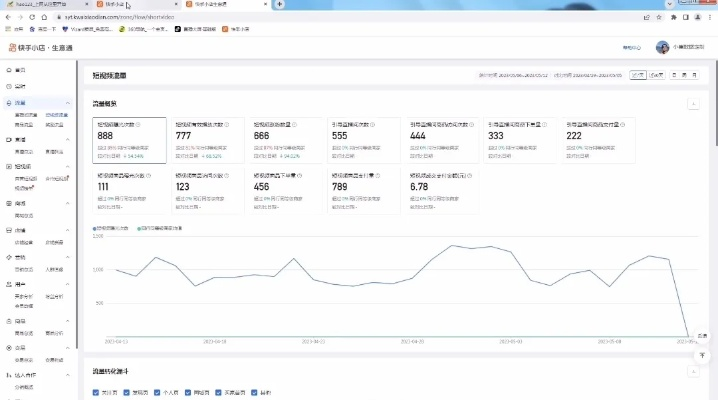Click the back-to-top arrow at right edge
The height and width of the screenshot is (400, 718).
click(701, 354)
